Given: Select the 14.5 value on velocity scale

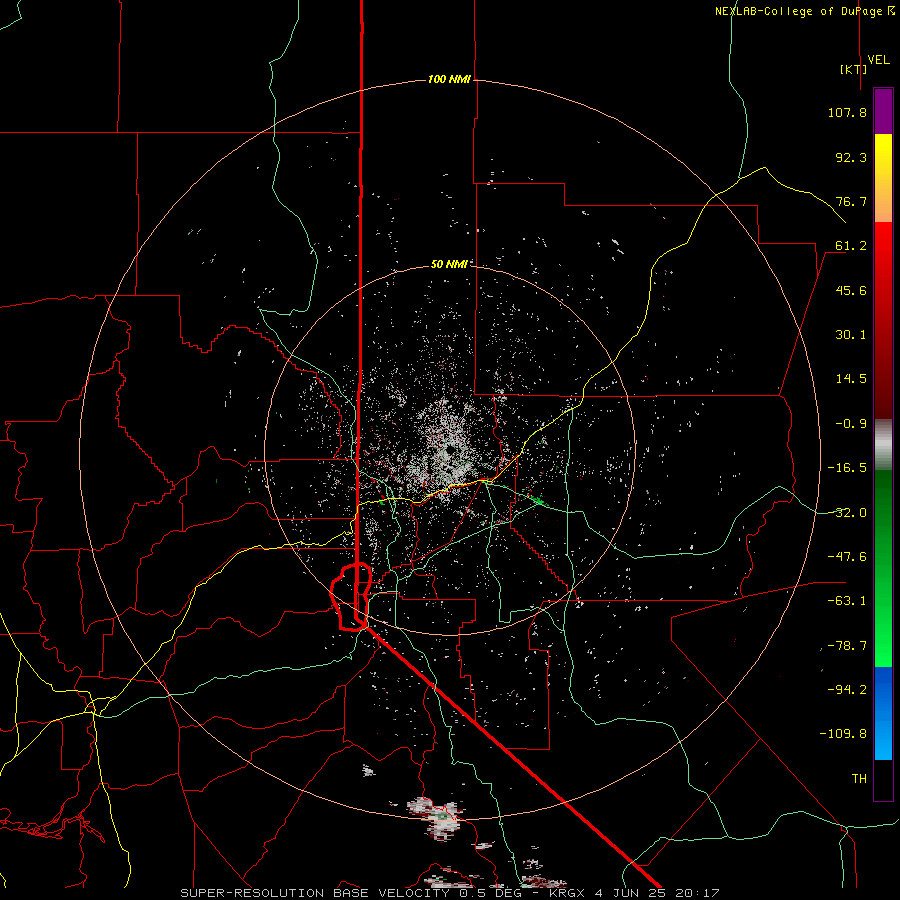Looking at the screenshot, I should tap(851, 378).
